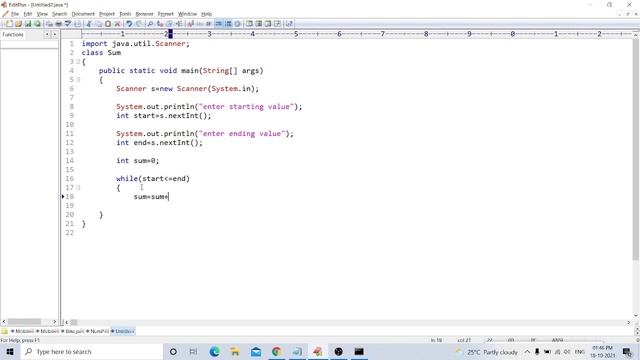Click the folder icon beside the document tabs

coord(4,331)
